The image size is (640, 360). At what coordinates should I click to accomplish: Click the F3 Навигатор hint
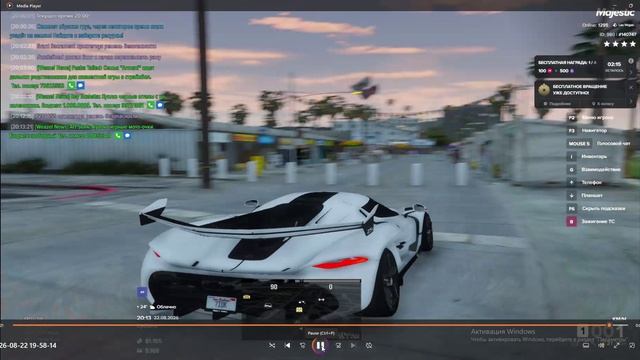pyautogui.click(x=587, y=131)
